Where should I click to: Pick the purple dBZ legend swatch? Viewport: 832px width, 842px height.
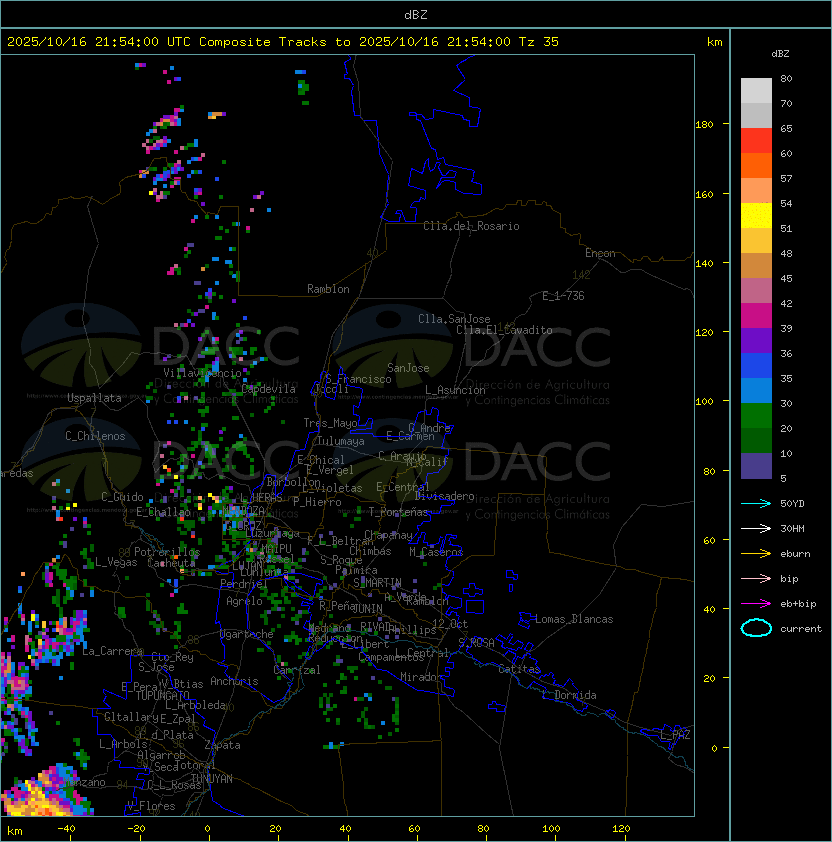click(x=756, y=340)
